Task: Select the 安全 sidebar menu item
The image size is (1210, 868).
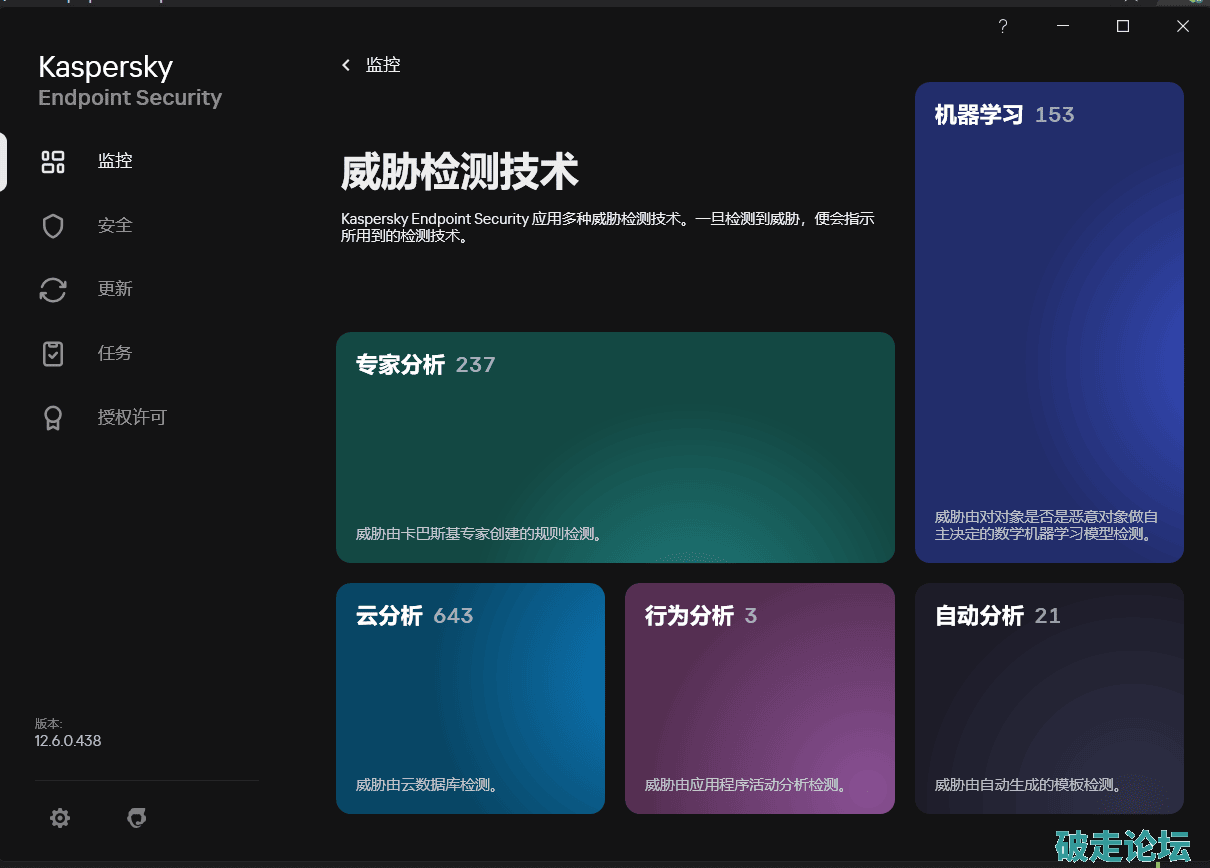Action: [115, 226]
